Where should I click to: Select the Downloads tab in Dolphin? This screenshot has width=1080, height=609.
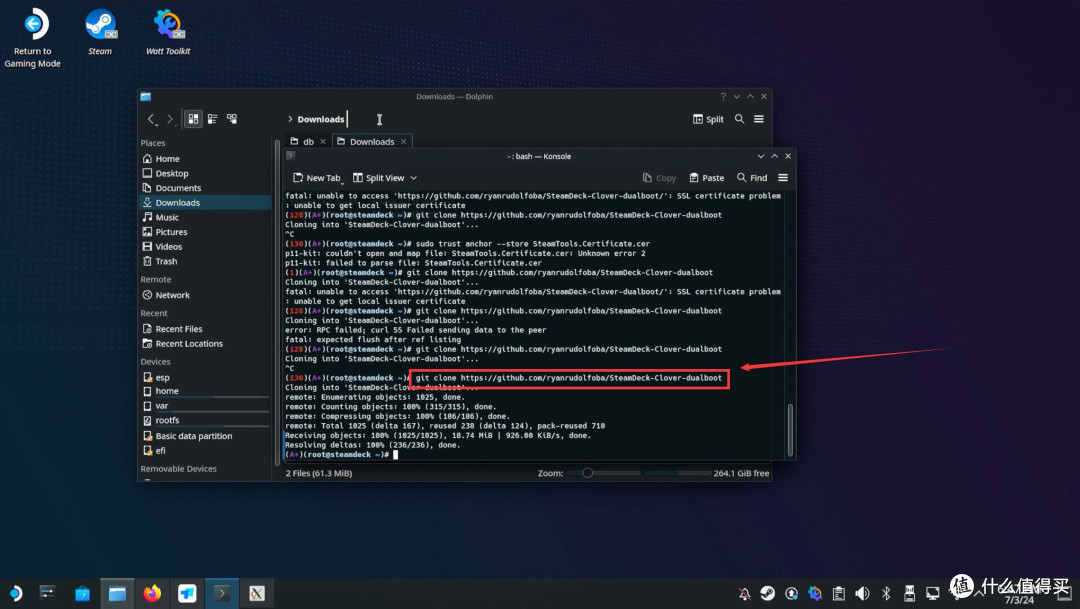(372, 141)
